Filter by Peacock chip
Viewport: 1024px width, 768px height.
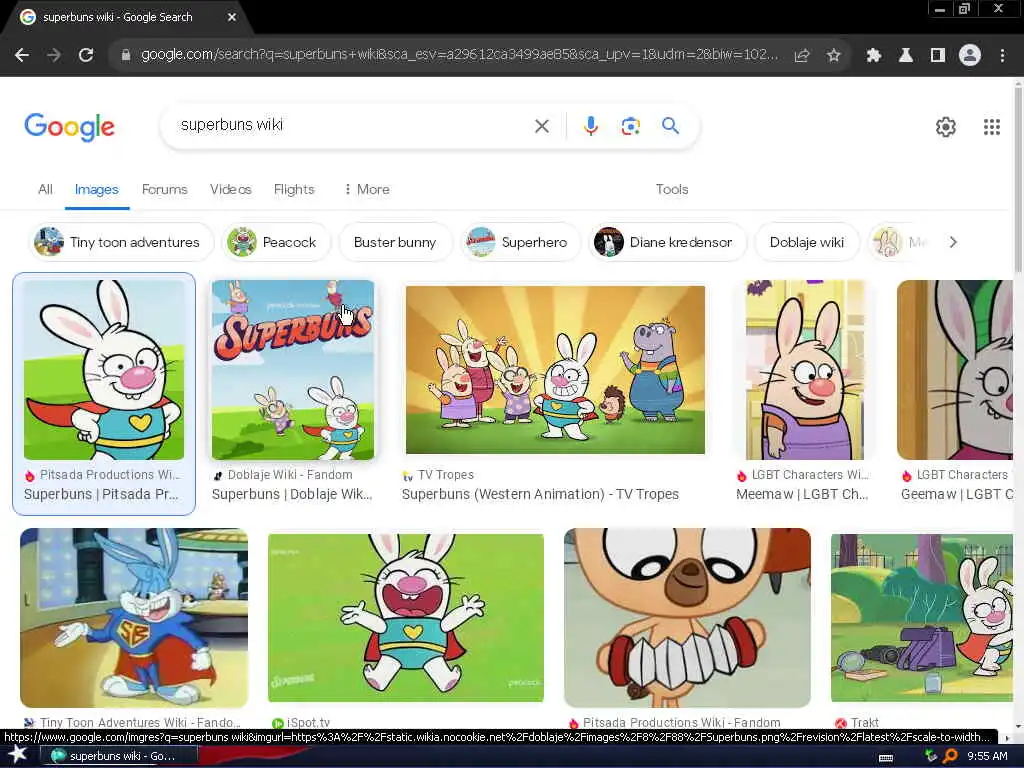coord(276,242)
